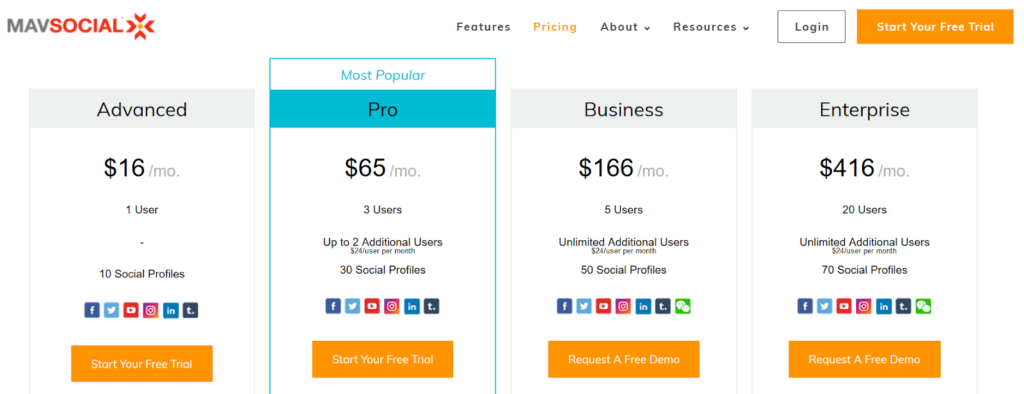Request a free demo for Enterprise plan
The image size is (1024, 394).
865,359
